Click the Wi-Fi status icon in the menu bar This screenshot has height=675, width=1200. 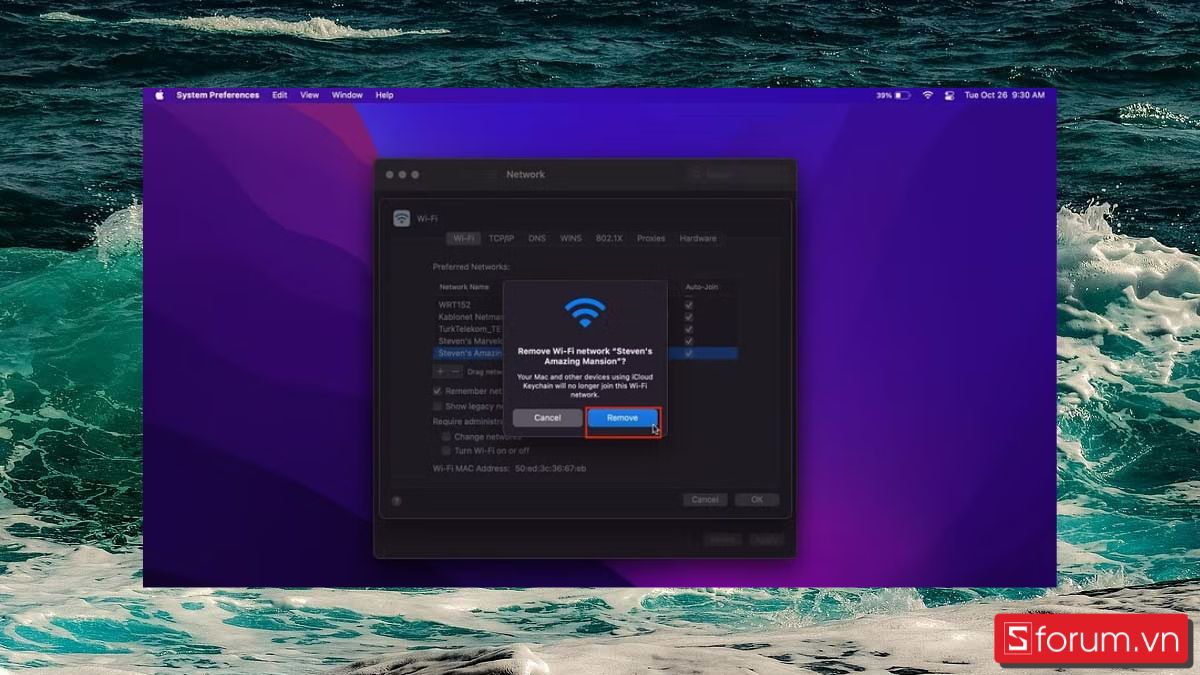(x=928, y=95)
